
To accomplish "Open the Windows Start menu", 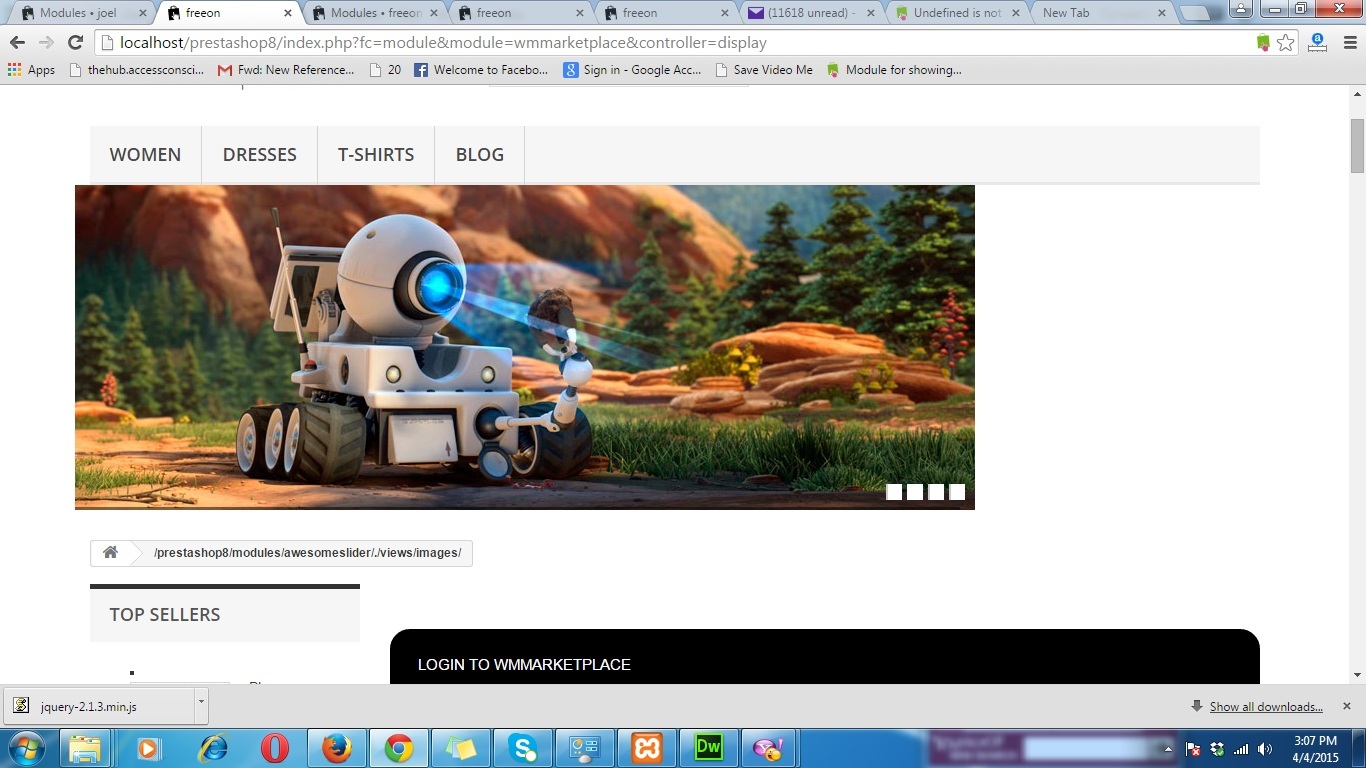I will tap(25, 748).
